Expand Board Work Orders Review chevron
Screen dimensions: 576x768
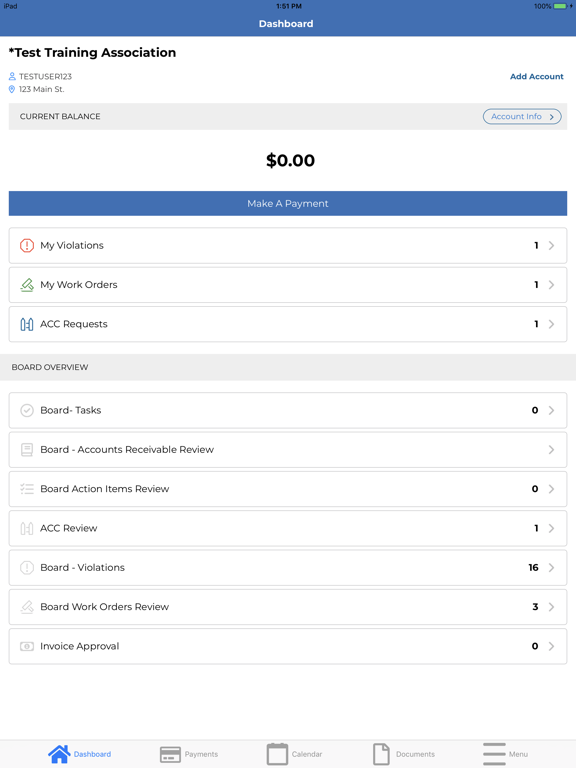pos(552,607)
